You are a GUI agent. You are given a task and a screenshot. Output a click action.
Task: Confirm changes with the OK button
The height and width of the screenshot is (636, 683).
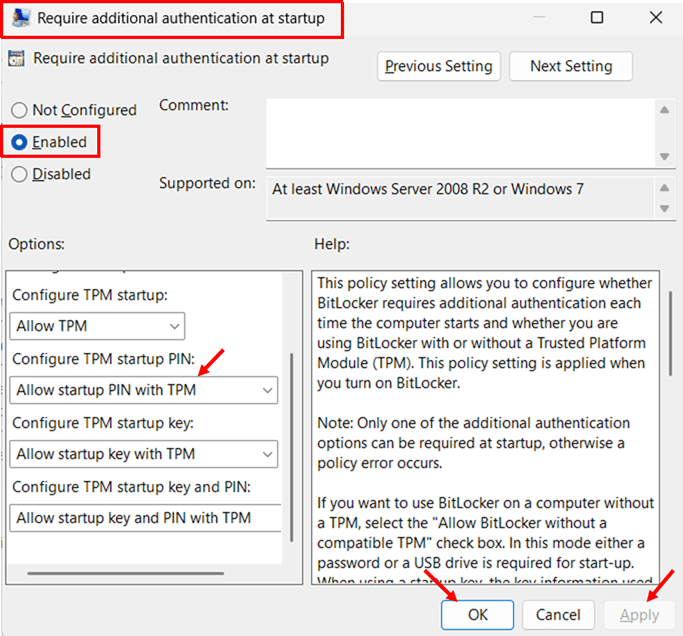pyautogui.click(x=477, y=614)
